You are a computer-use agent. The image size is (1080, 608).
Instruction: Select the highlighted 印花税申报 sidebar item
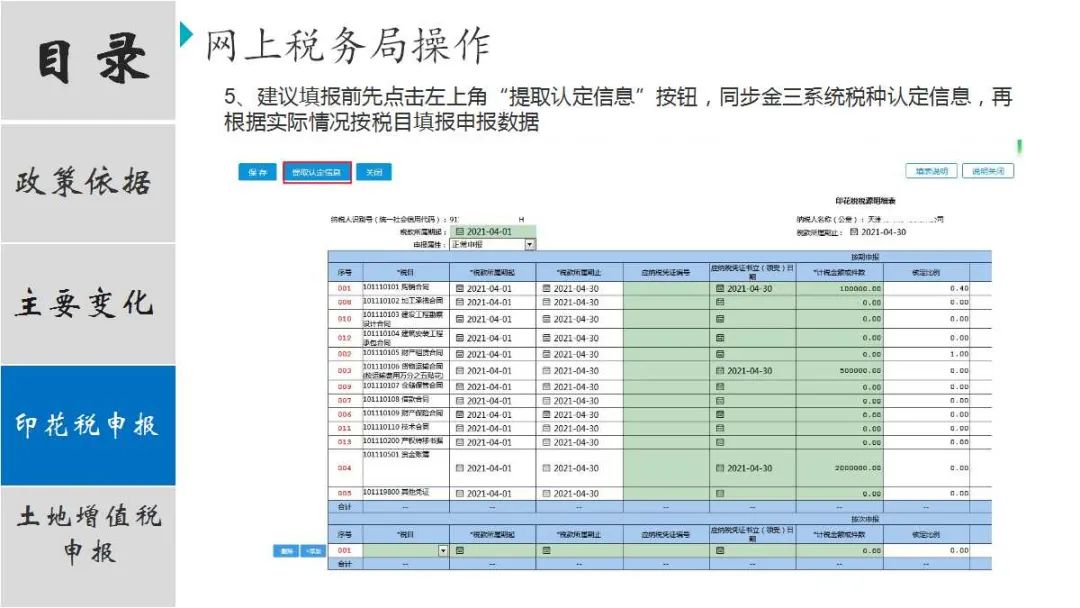88,426
